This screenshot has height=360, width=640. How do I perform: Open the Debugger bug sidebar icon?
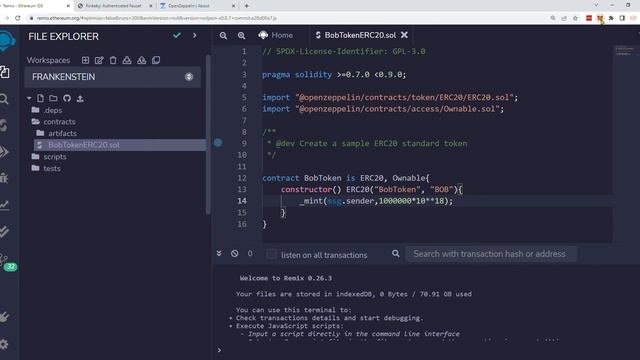click(x=4, y=178)
